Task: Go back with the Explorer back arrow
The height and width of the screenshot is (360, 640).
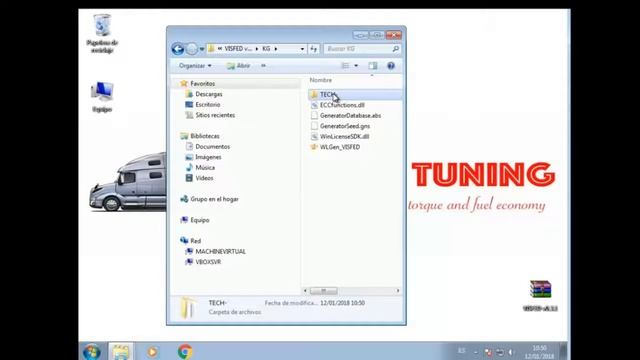Action: click(x=178, y=49)
